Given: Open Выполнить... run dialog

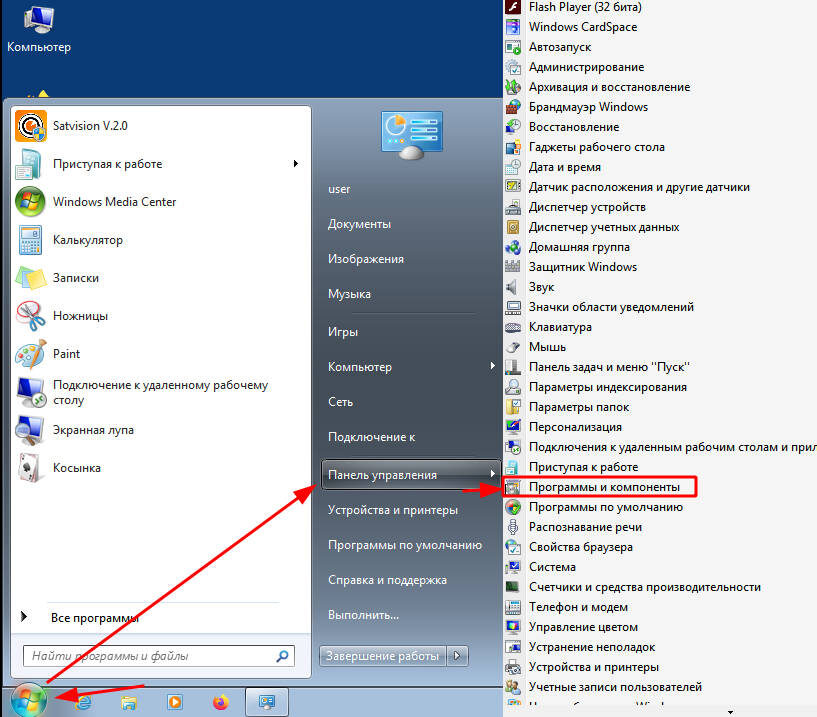Looking at the screenshot, I should pyautogui.click(x=363, y=615).
